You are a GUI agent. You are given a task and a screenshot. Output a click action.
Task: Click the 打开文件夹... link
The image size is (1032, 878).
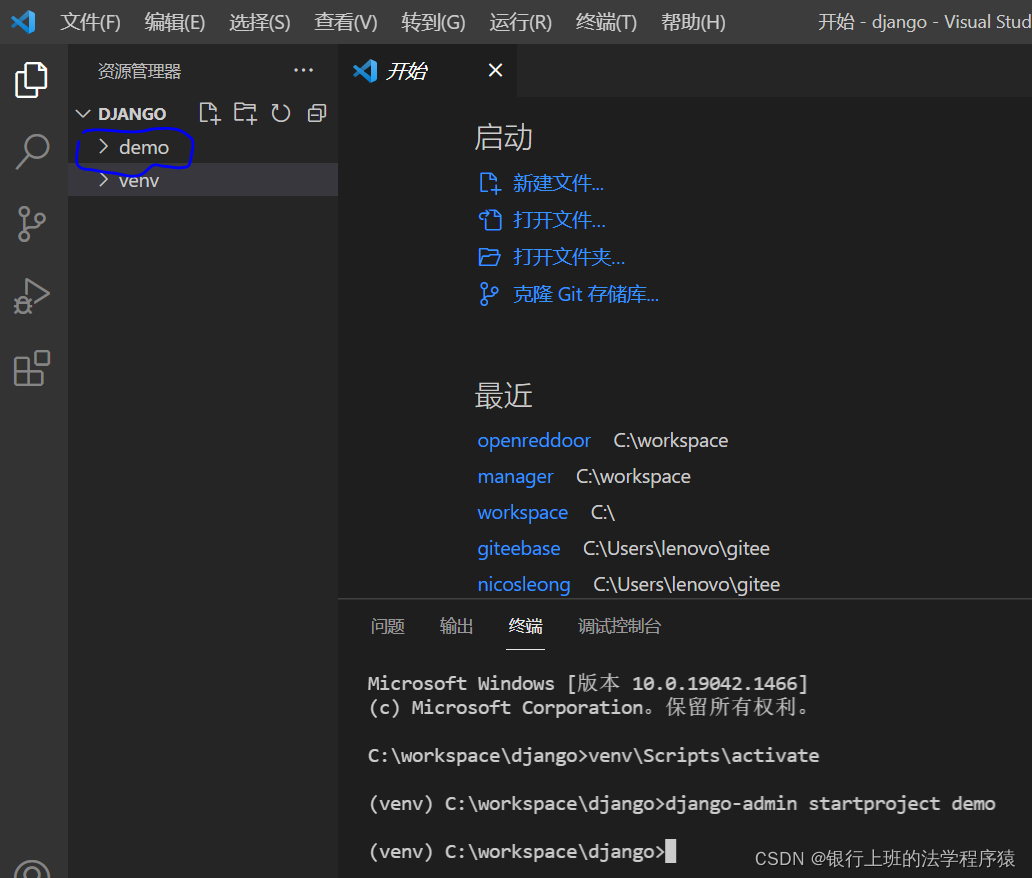569,257
